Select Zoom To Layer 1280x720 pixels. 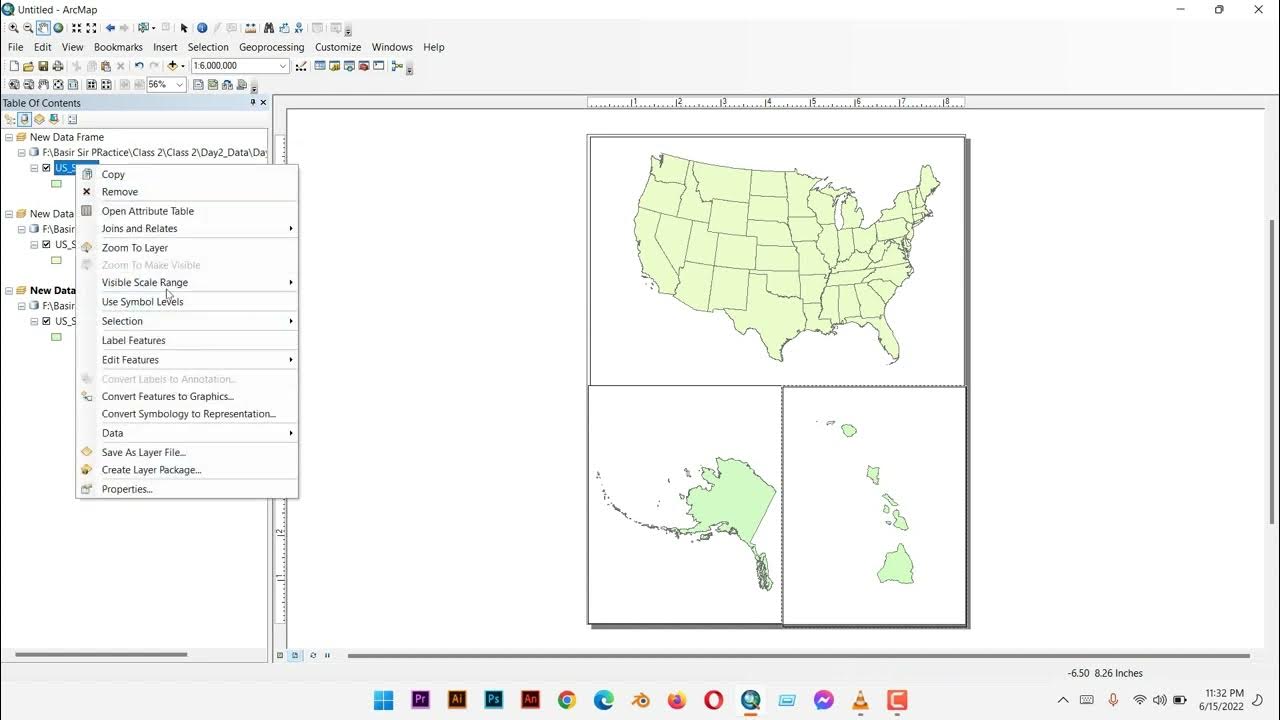187,248
